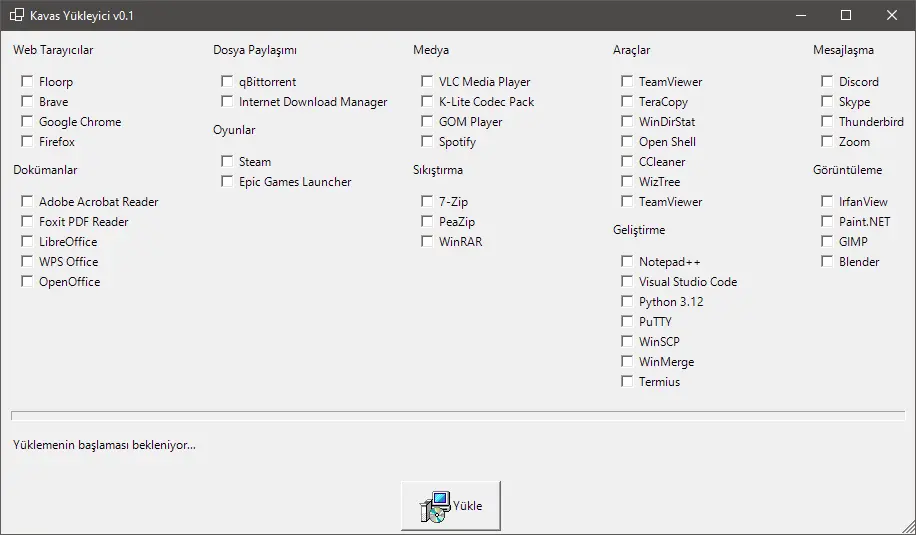
Task: Enable Visual Studio Code checkbox
Action: [627, 281]
